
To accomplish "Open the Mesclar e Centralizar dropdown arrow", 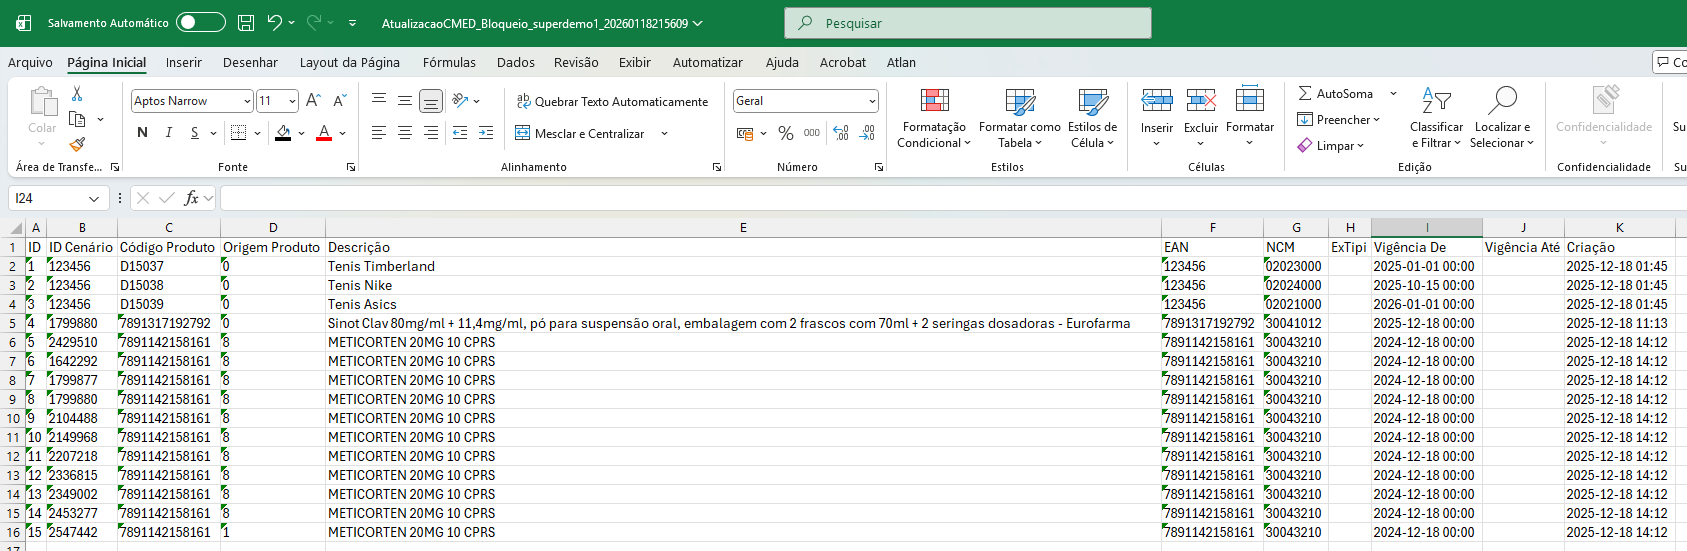I will point(664,133).
